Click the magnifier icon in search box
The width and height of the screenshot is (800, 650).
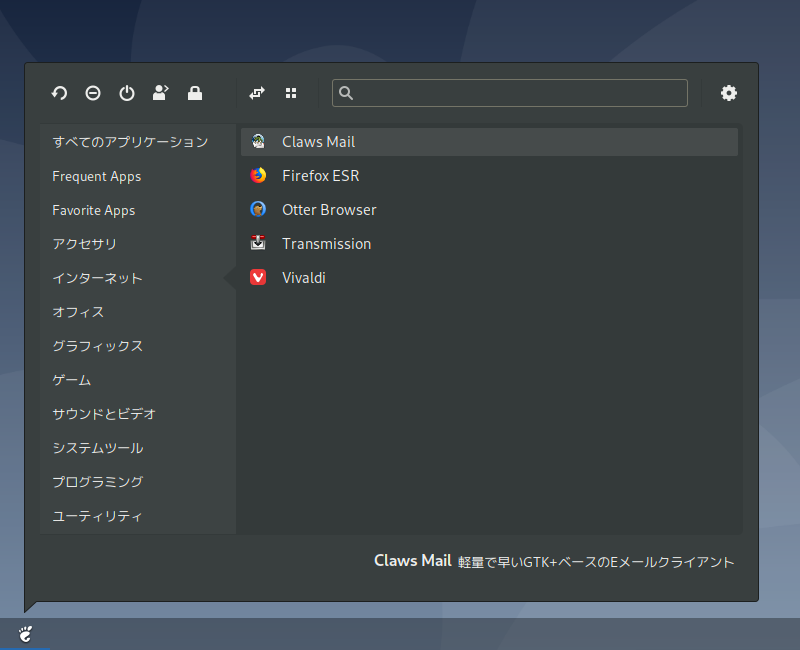pos(345,93)
